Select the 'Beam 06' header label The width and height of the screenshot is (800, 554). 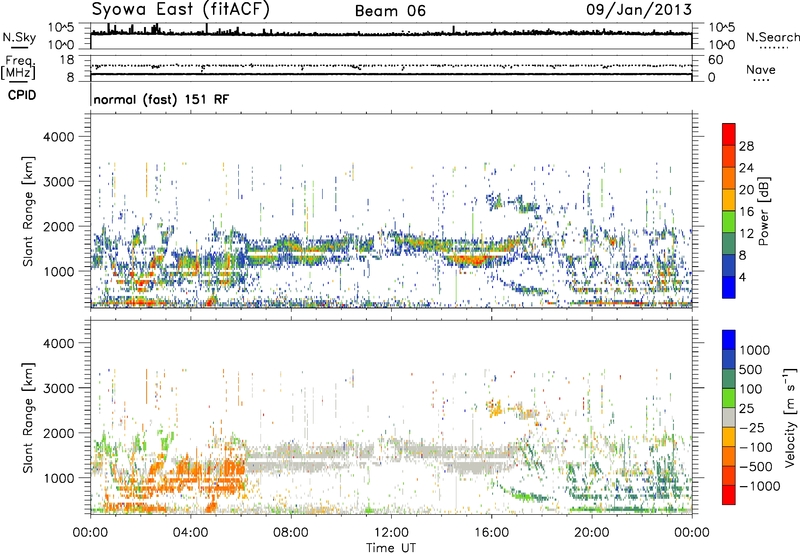(390, 11)
